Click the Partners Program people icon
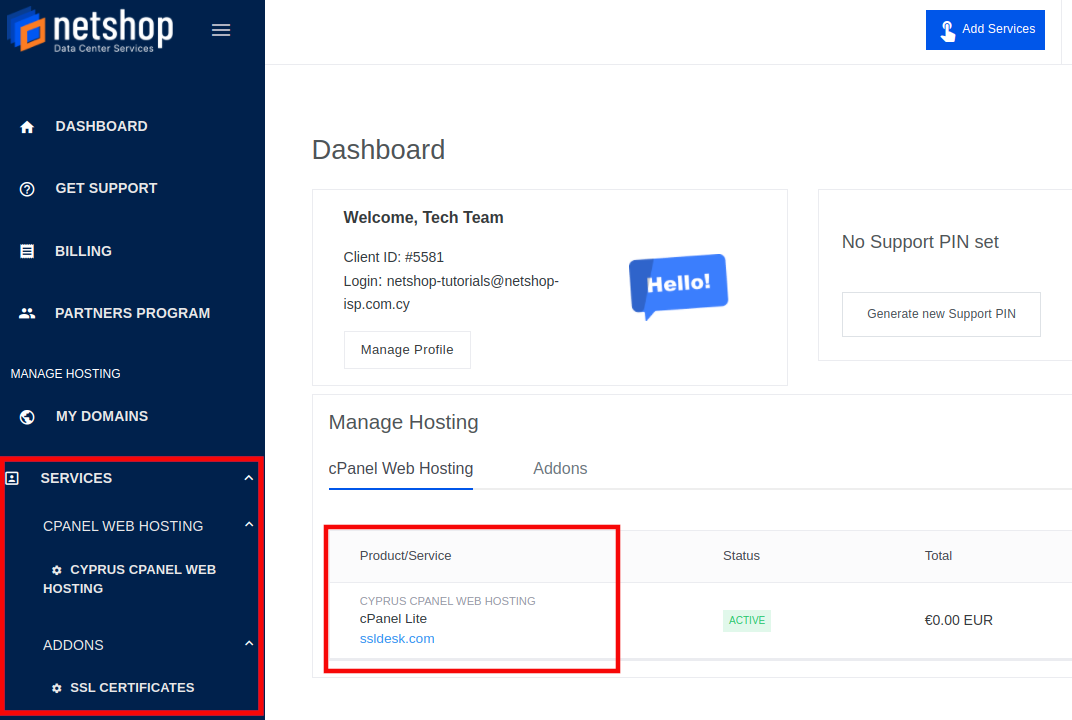 [27, 313]
